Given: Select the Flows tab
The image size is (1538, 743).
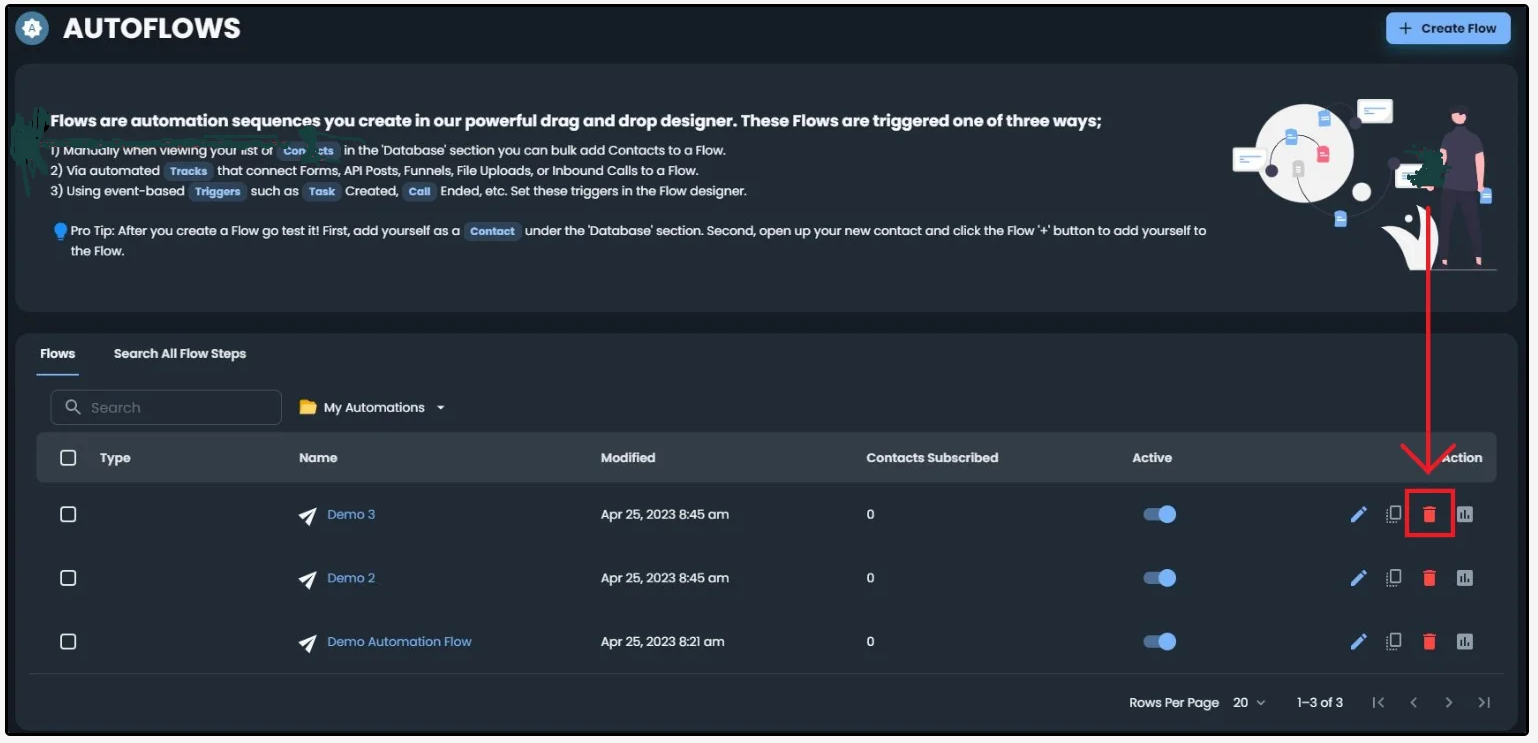Looking at the screenshot, I should [x=57, y=354].
